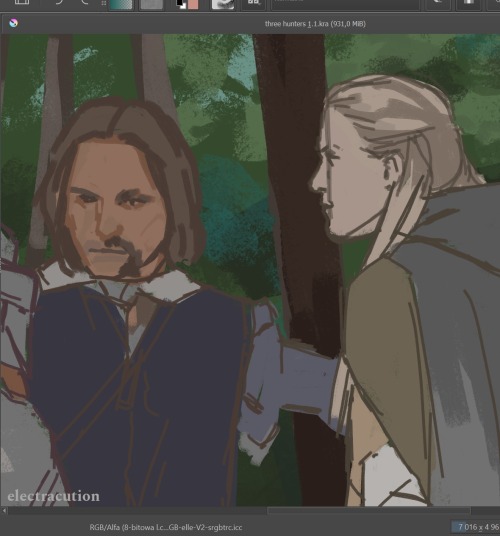Open the gray pattern preset swatch
Viewport: 500px width, 536px height.
click(x=151, y=4)
